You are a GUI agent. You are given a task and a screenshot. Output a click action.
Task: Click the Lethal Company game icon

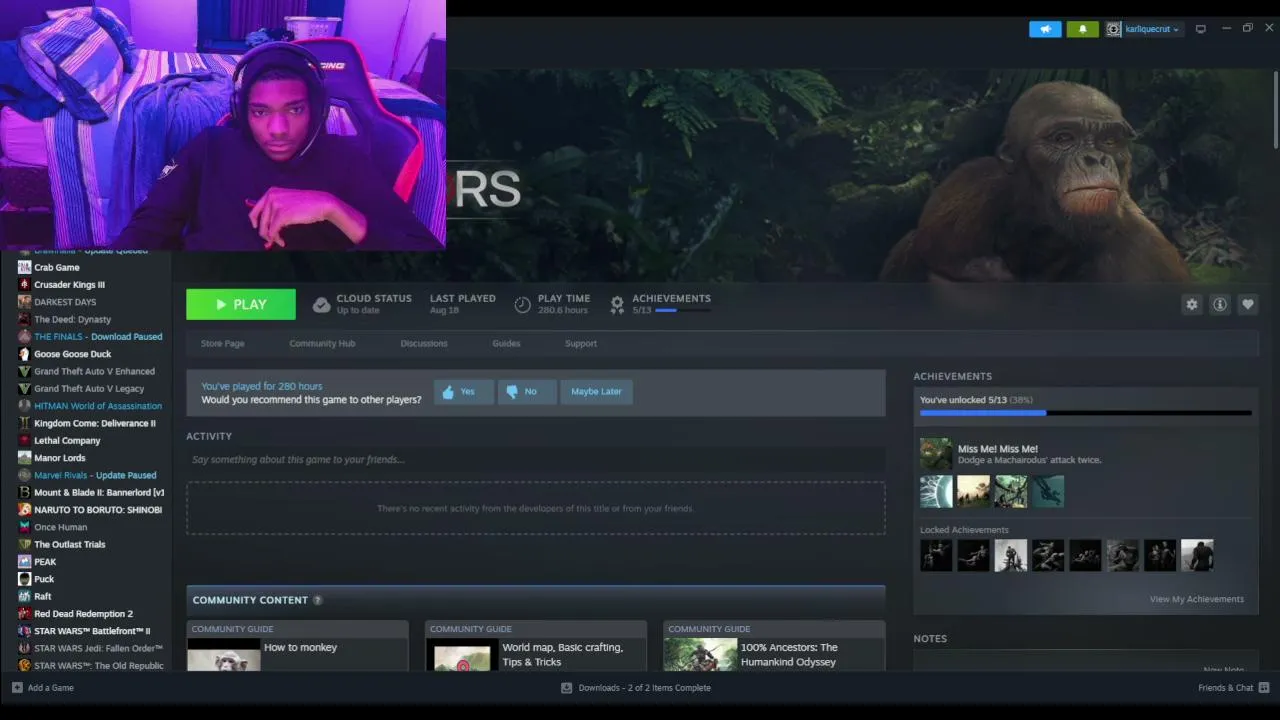tap(24, 441)
